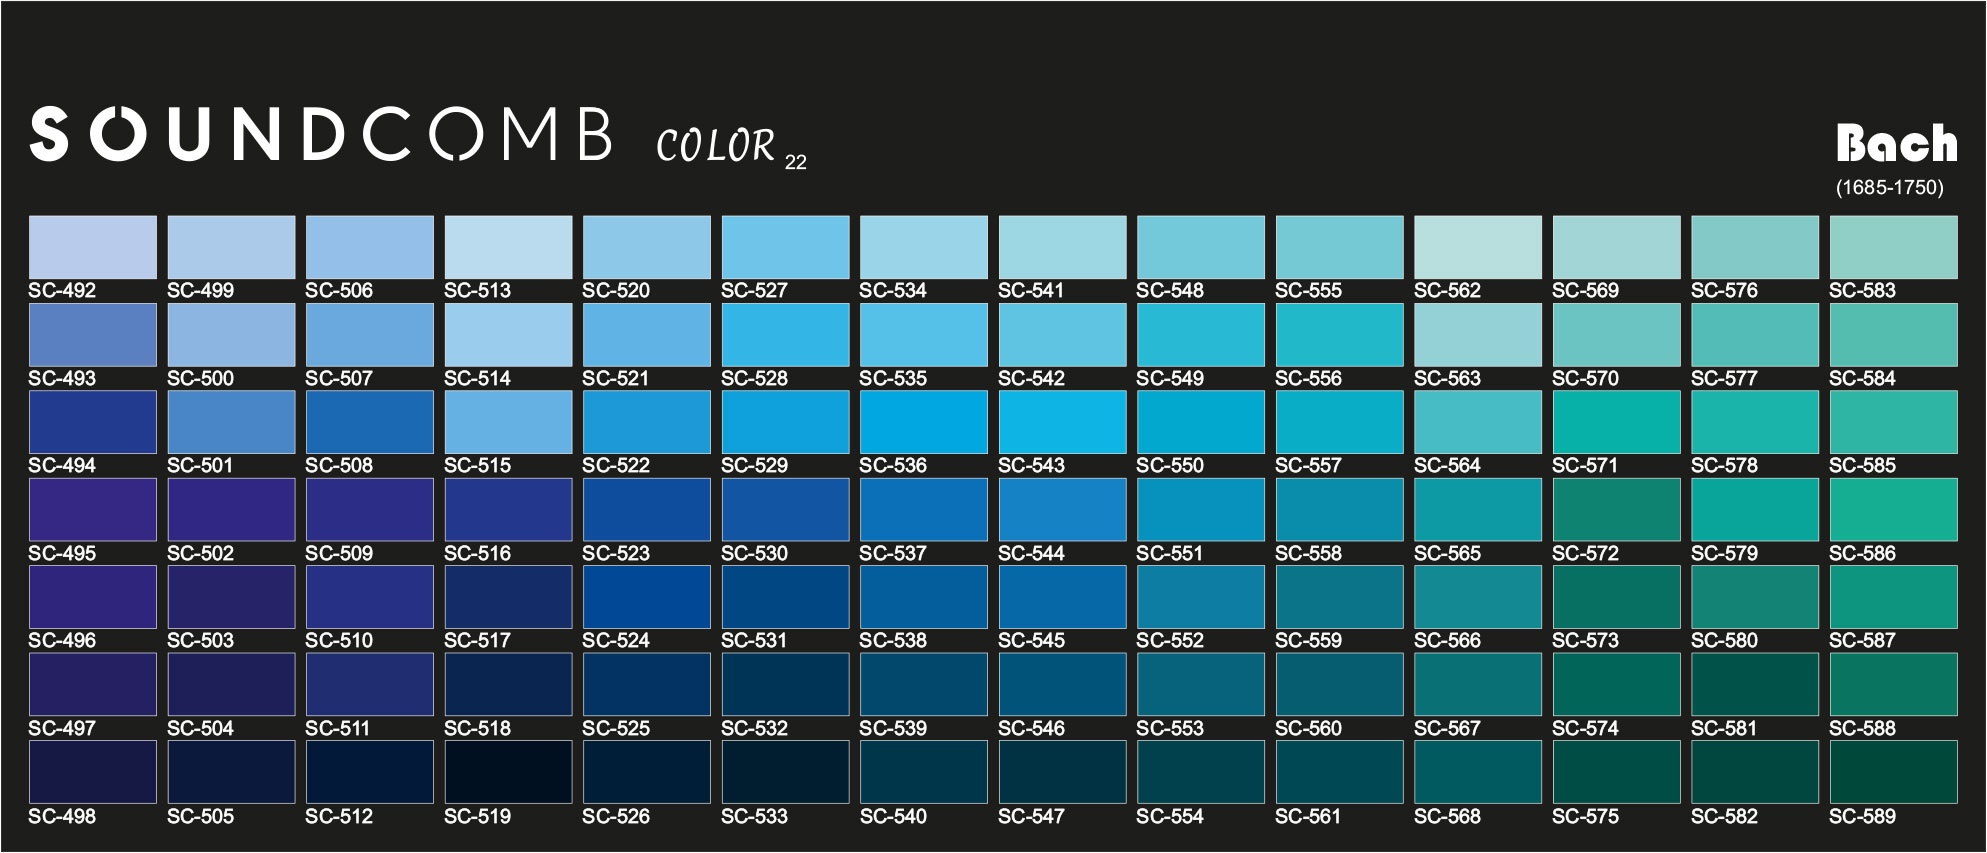Click the SC-543 bright cyan swatch
The width and height of the screenshot is (1987, 853).
tap(1062, 422)
